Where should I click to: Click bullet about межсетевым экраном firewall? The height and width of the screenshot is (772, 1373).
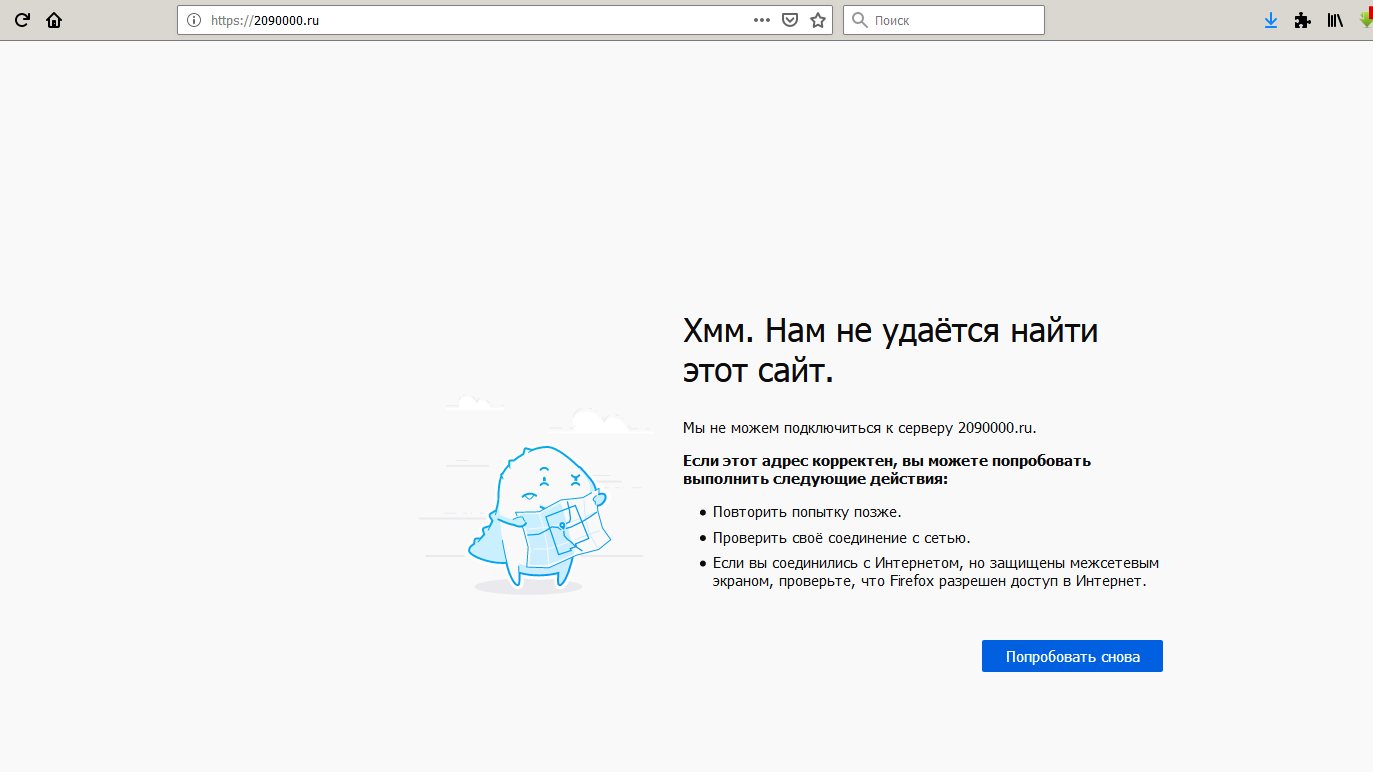935,572
